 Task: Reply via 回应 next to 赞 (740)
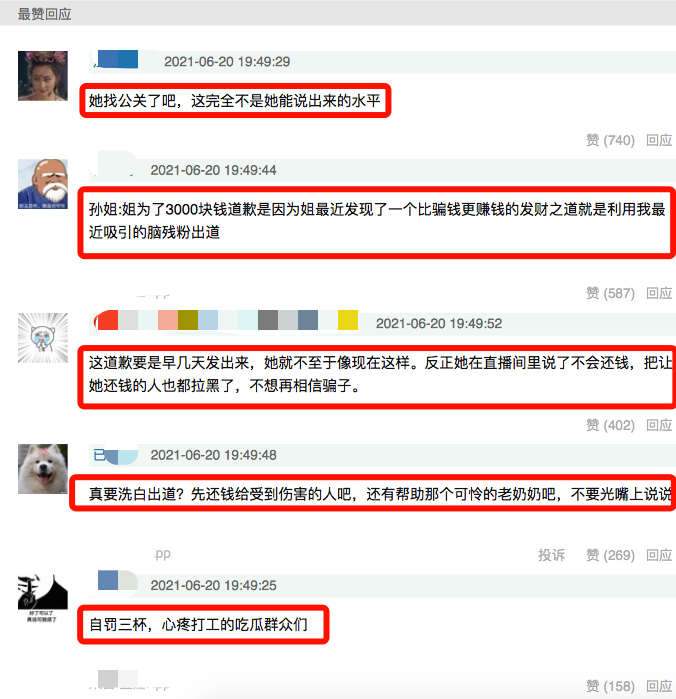click(x=659, y=140)
